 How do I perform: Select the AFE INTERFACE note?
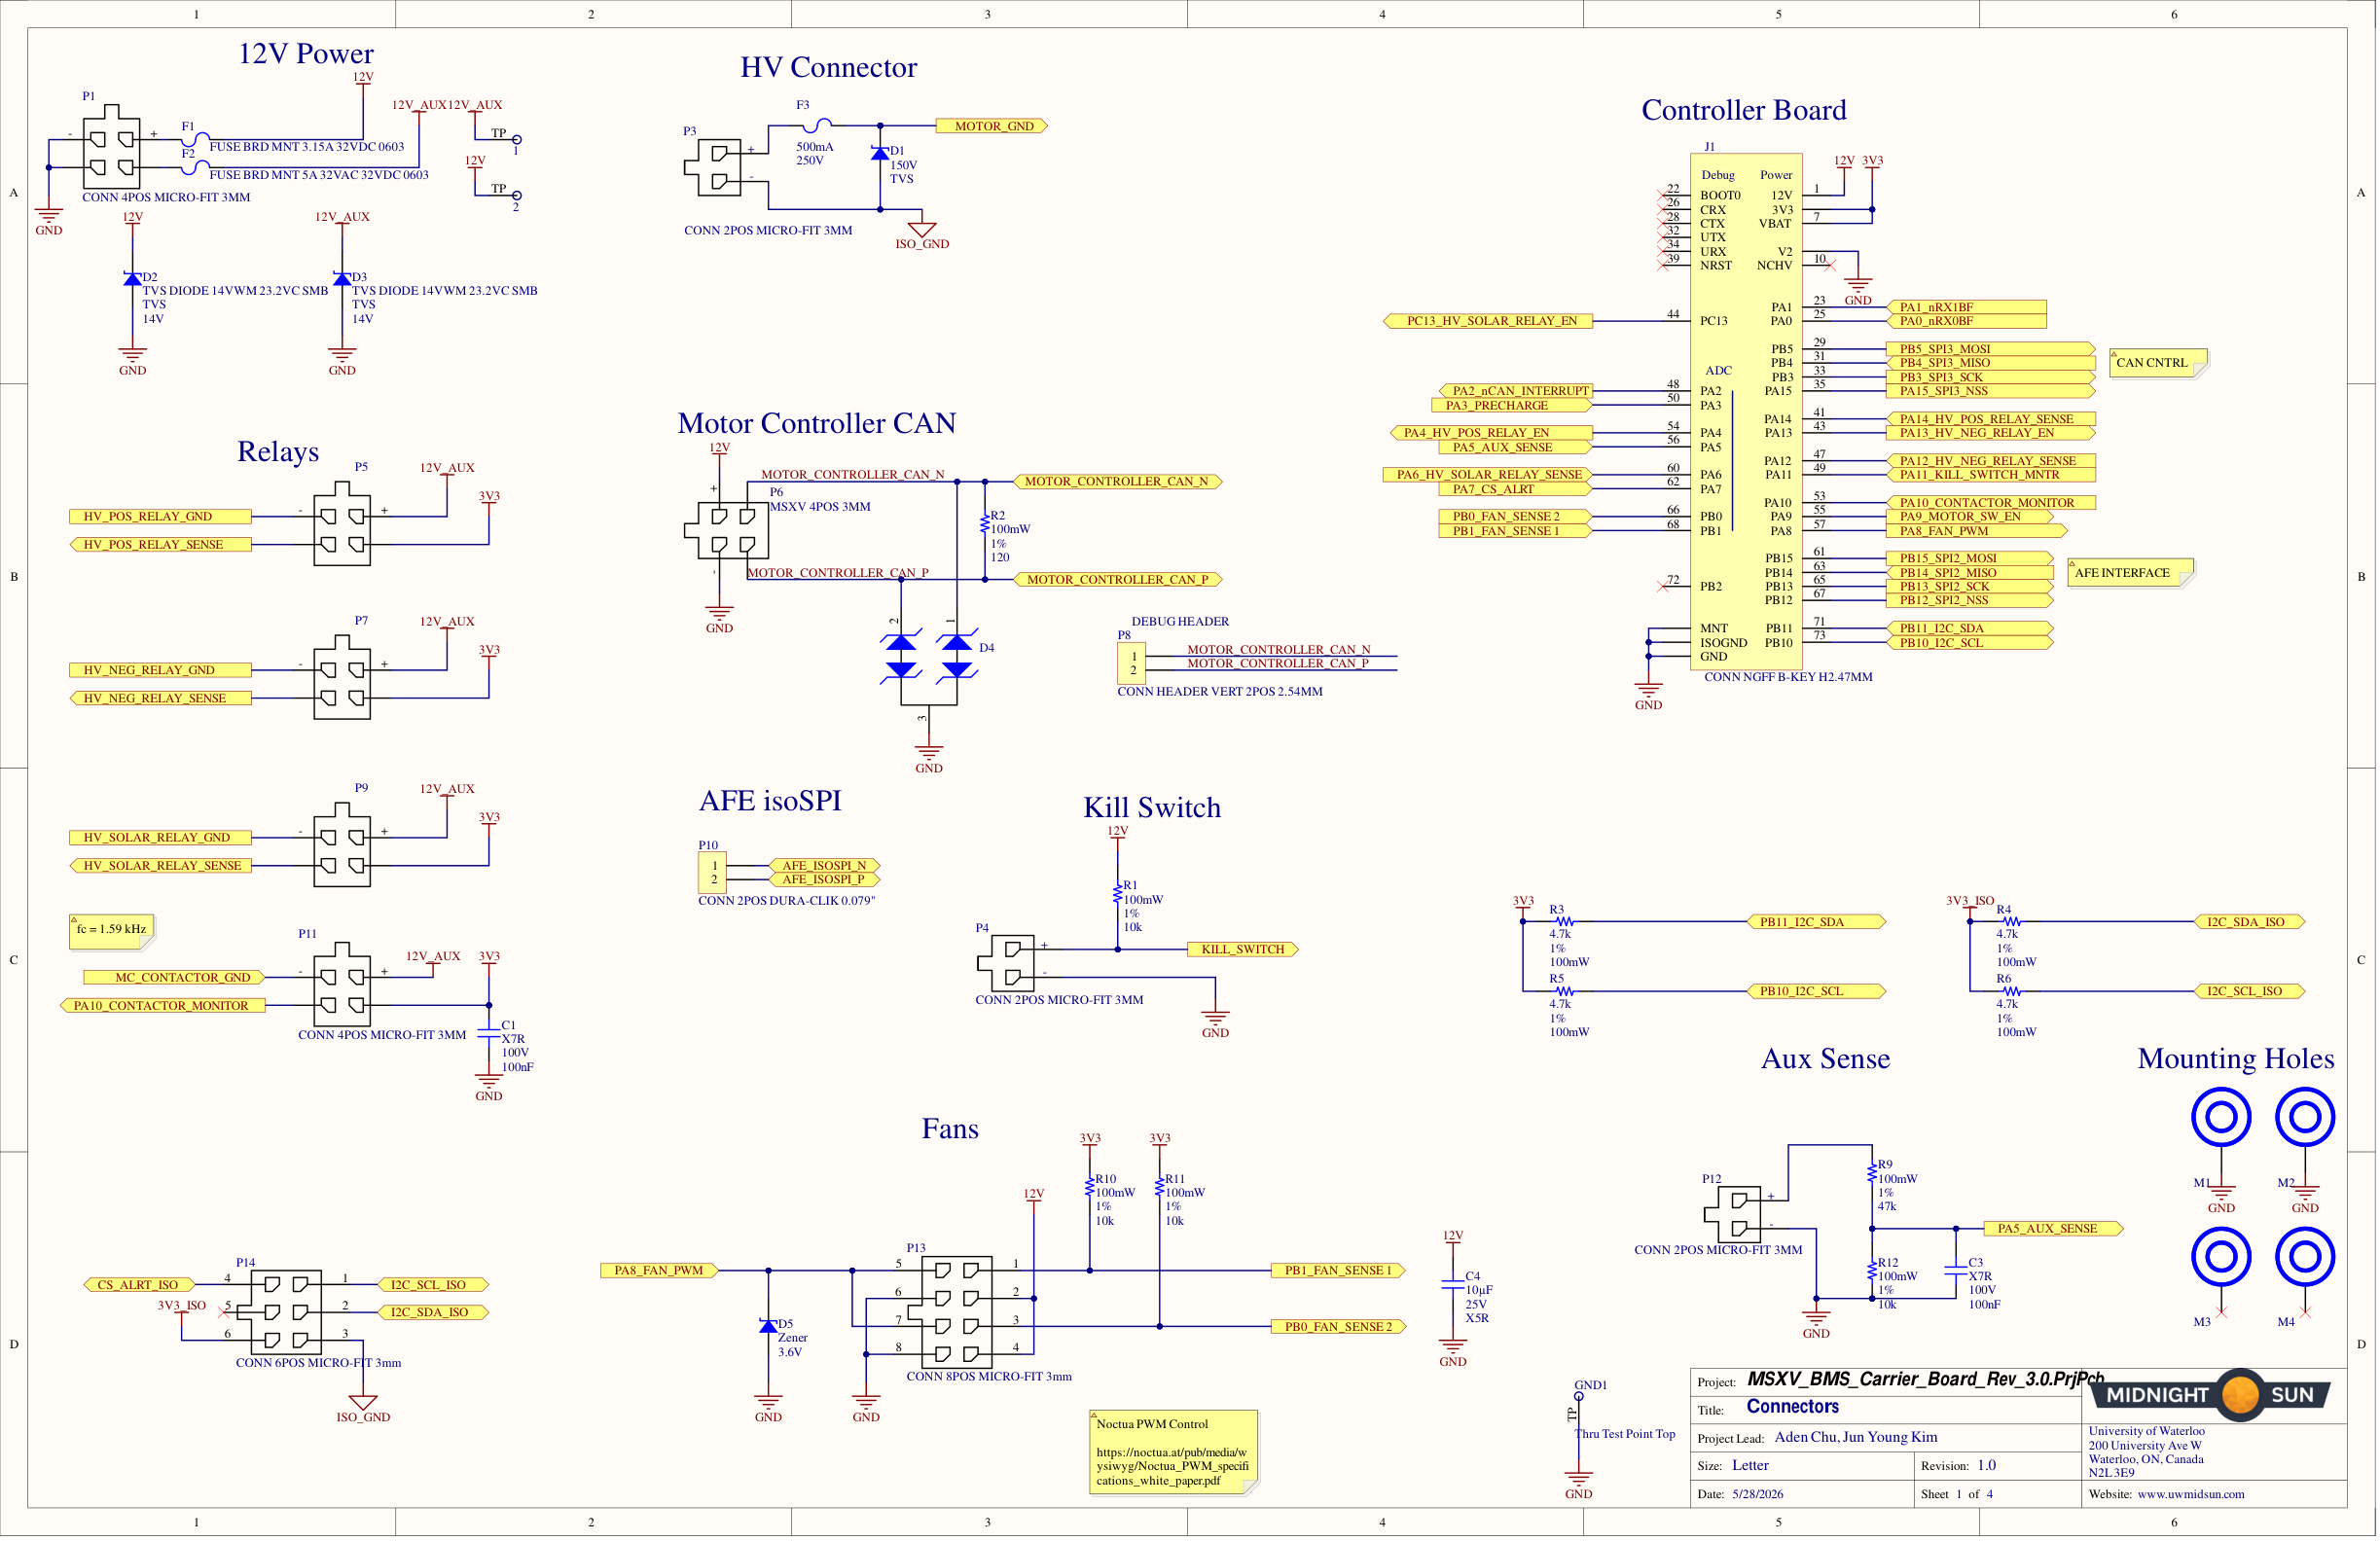tap(2130, 573)
